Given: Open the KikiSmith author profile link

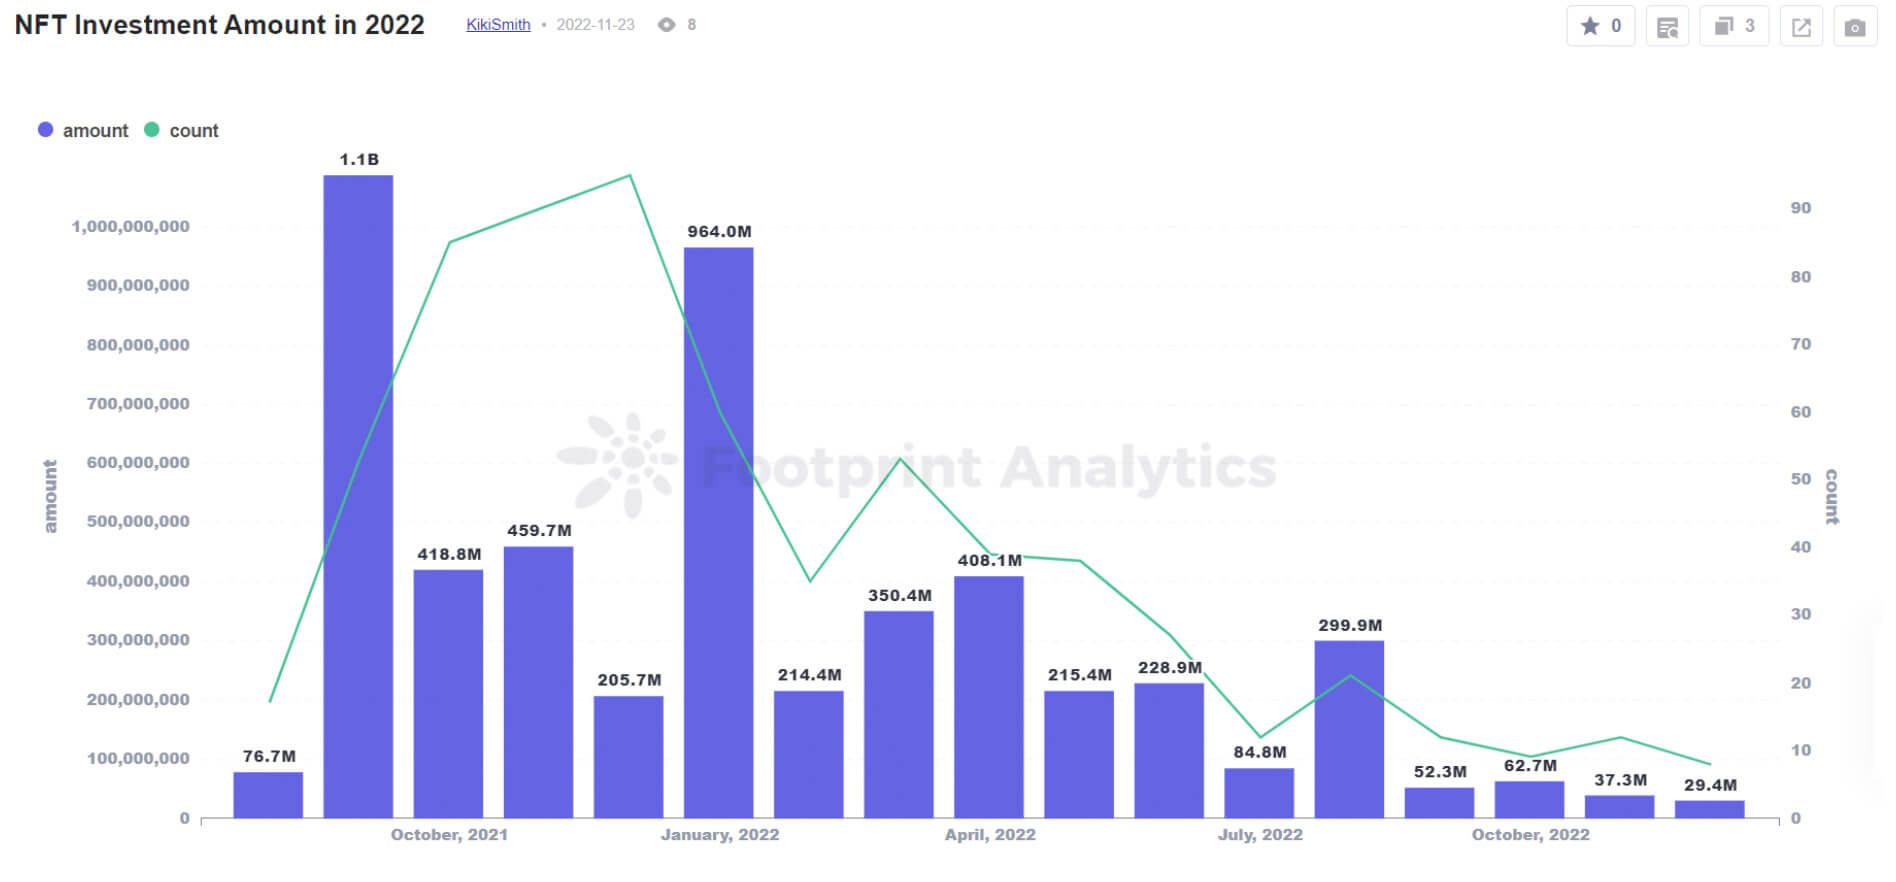Looking at the screenshot, I should [x=498, y=25].
